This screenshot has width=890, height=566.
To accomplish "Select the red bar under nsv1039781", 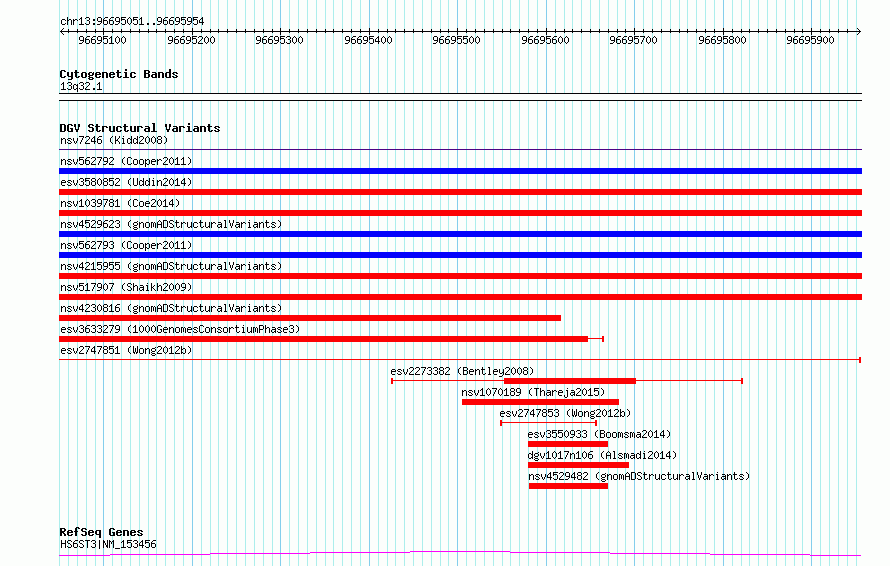I will click(460, 213).
